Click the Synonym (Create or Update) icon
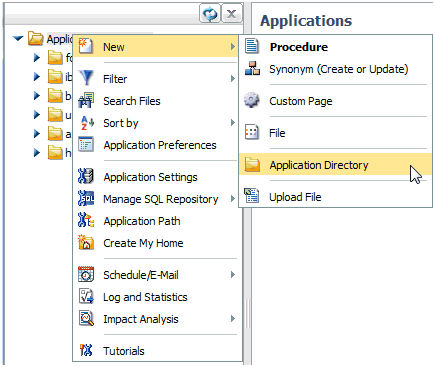Image resolution: width=435 pixels, height=367 pixels. tap(252, 68)
